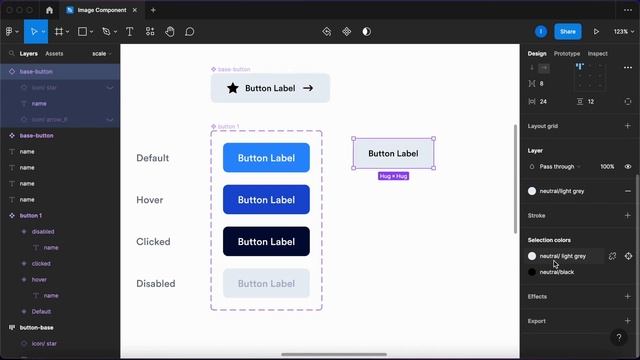Close the Image Component tab

(135, 10)
